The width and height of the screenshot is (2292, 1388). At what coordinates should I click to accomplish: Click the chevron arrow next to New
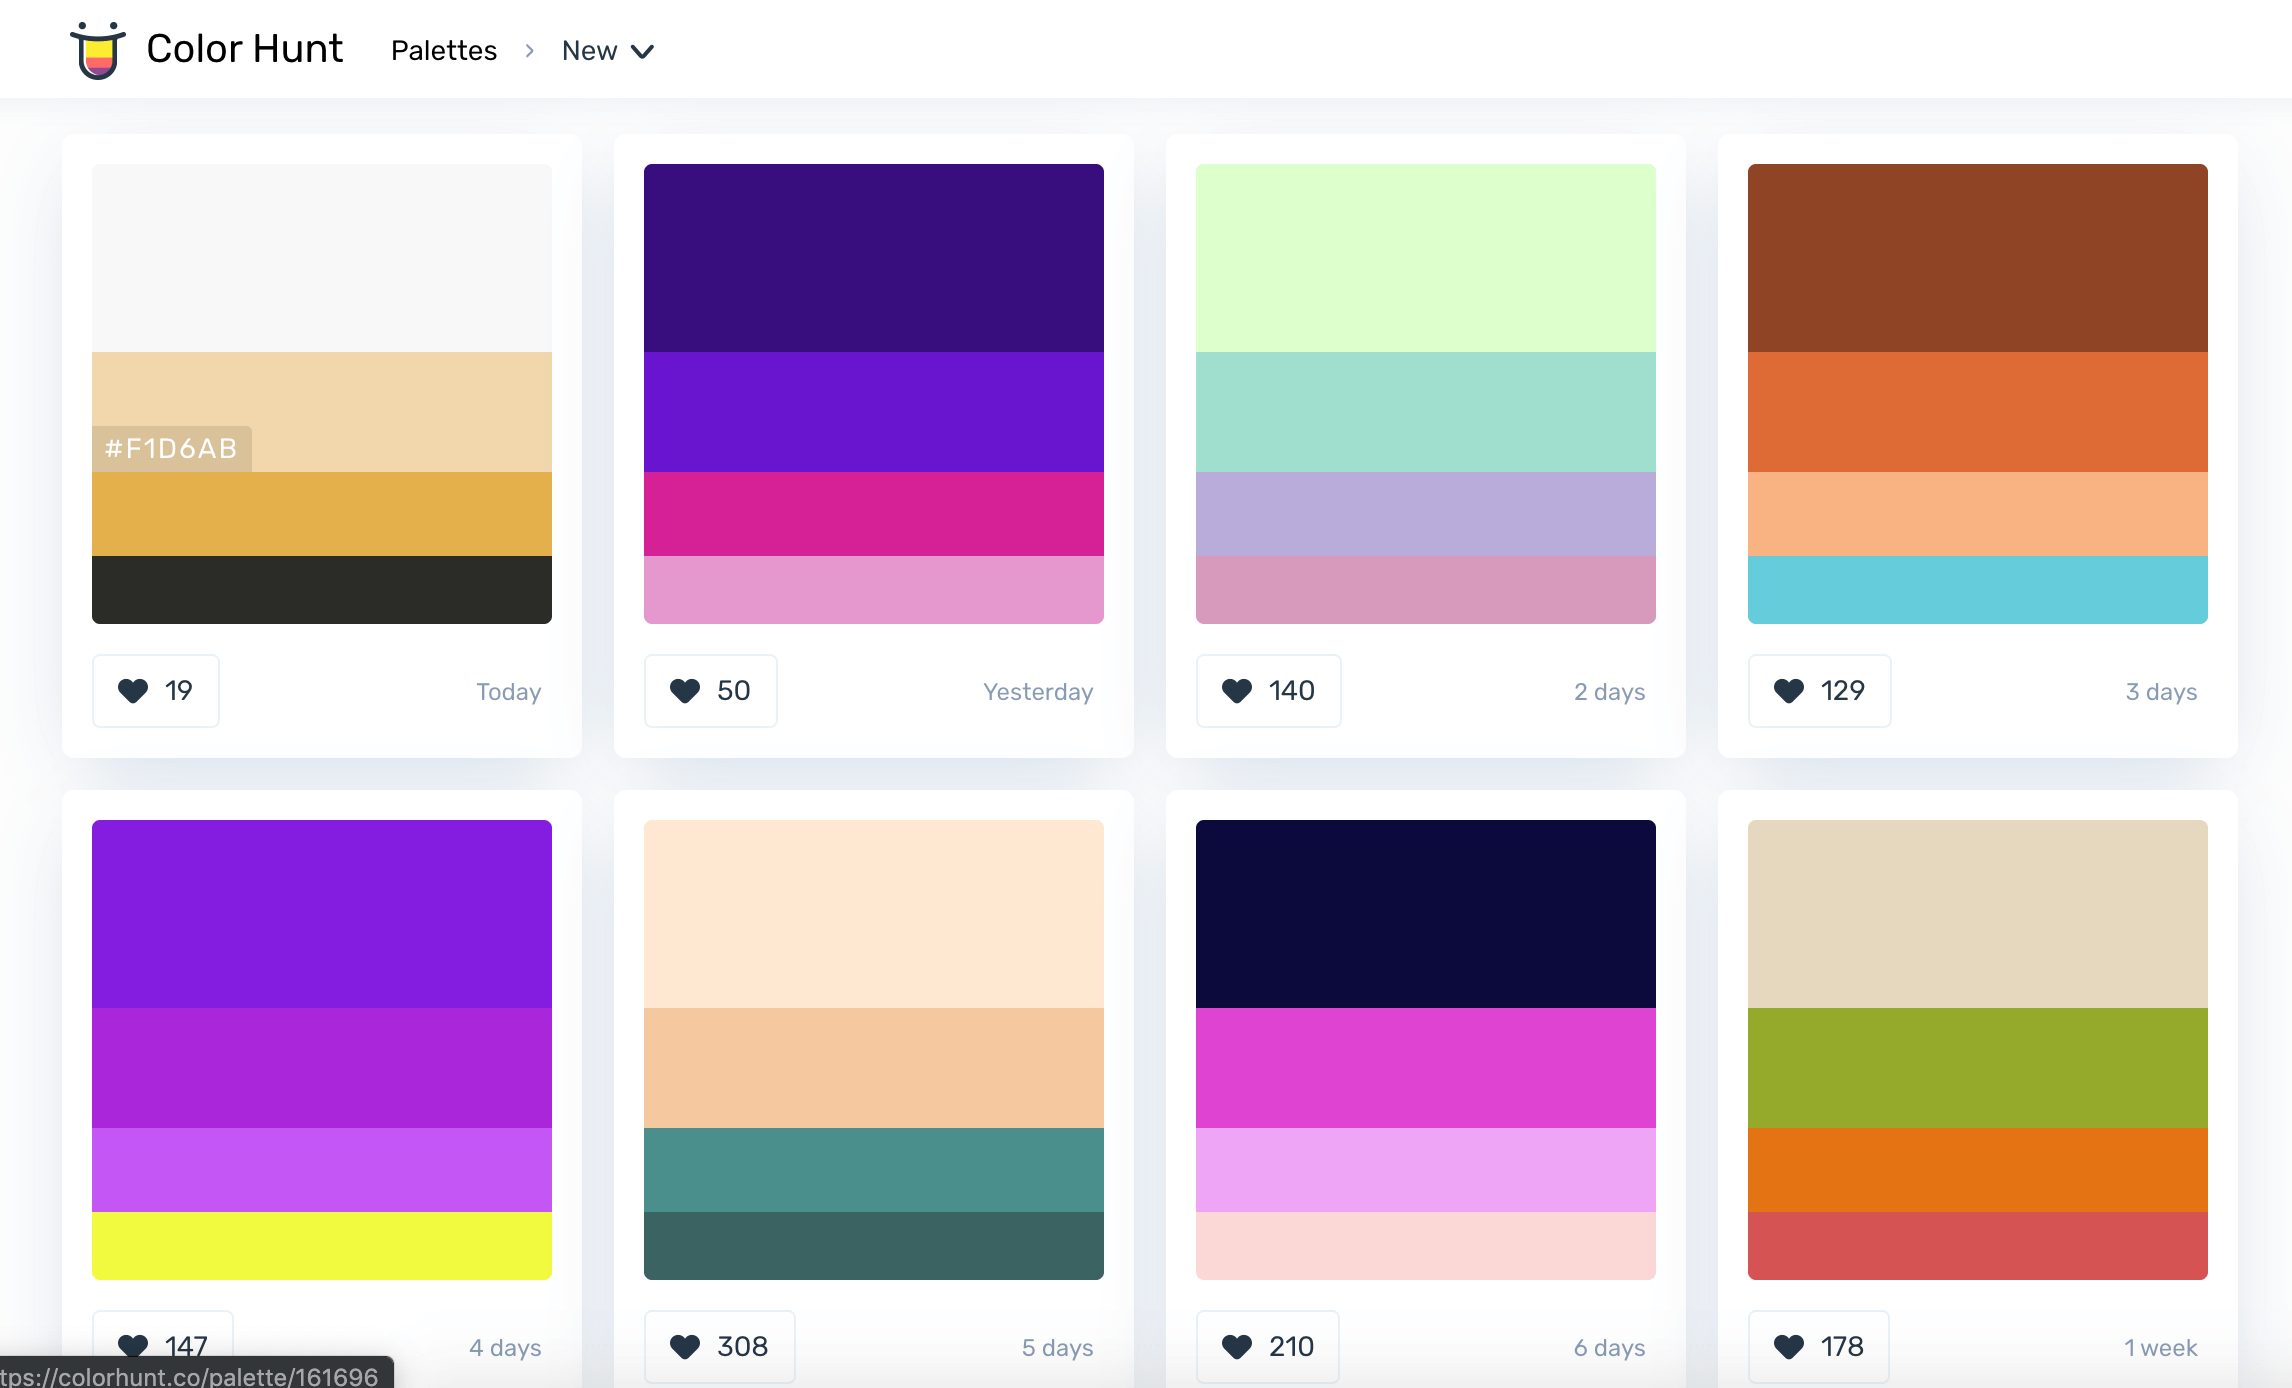(643, 52)
